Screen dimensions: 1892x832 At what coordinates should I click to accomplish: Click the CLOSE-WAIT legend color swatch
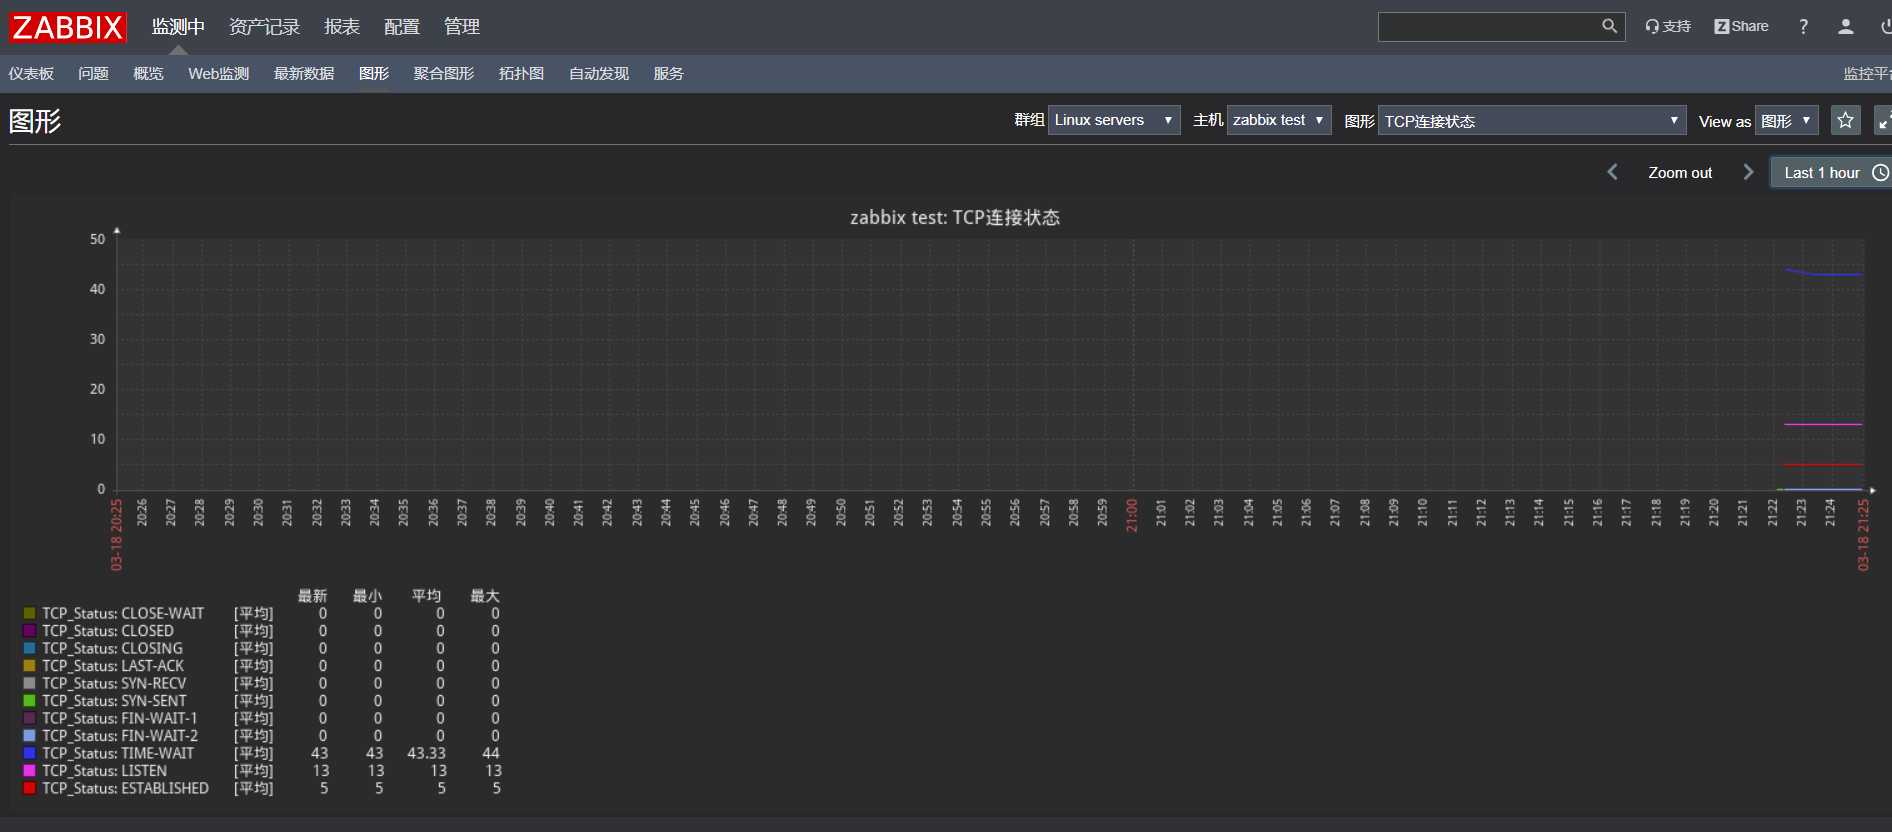coord(29,613)
